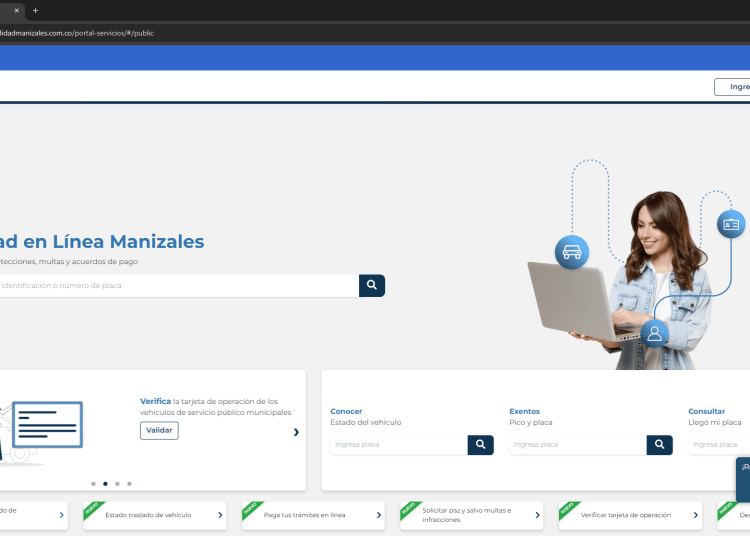Image resolution: width=750 pixels, height=536 pixels.
Task: Open Solicitar paz y salvo multas card
Action: [x=472, y=515]
